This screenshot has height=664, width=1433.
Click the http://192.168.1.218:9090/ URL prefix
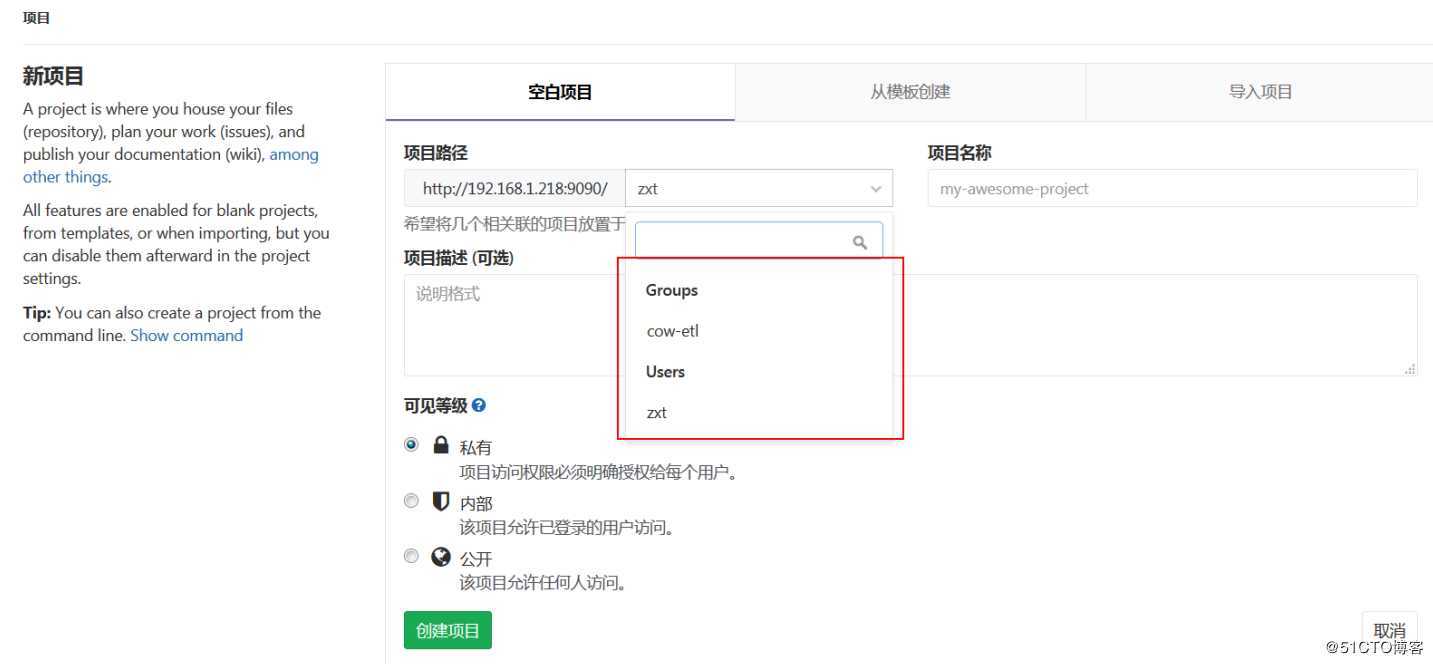[515, 188]
